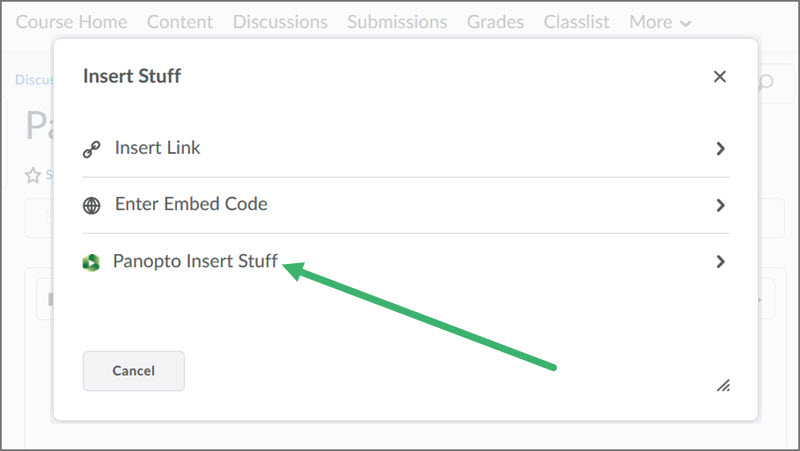This screenshot has height=451, width=800.
Task: Open the Classlist navbar link
Action: pyautogui.click(x=577, y=22)
